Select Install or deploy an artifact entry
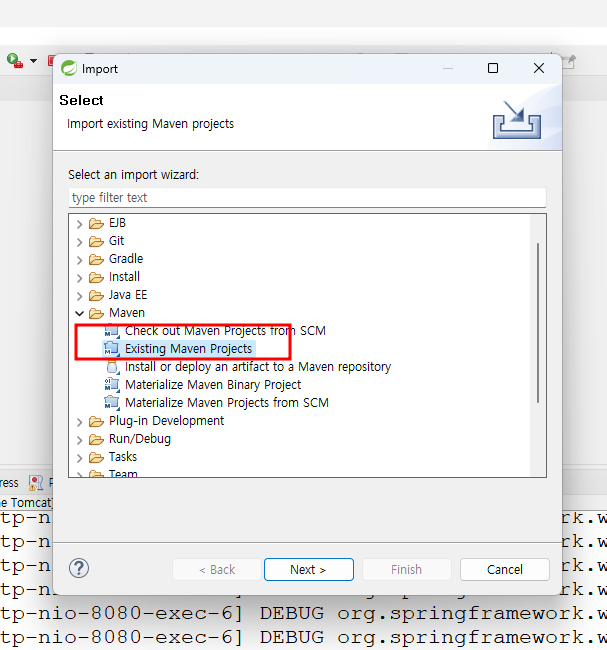607x650 pixels. pos(258,367)
